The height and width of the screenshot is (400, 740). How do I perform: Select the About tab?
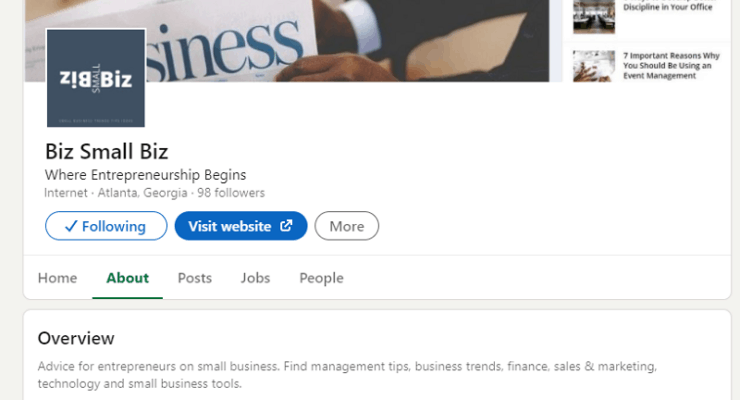pos(127,278)
